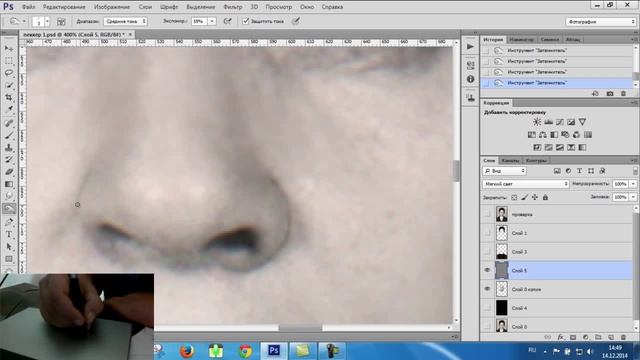Show the Слой 0 layer
The height and width of the screenshot is (360, 640).
pos(487,326)
